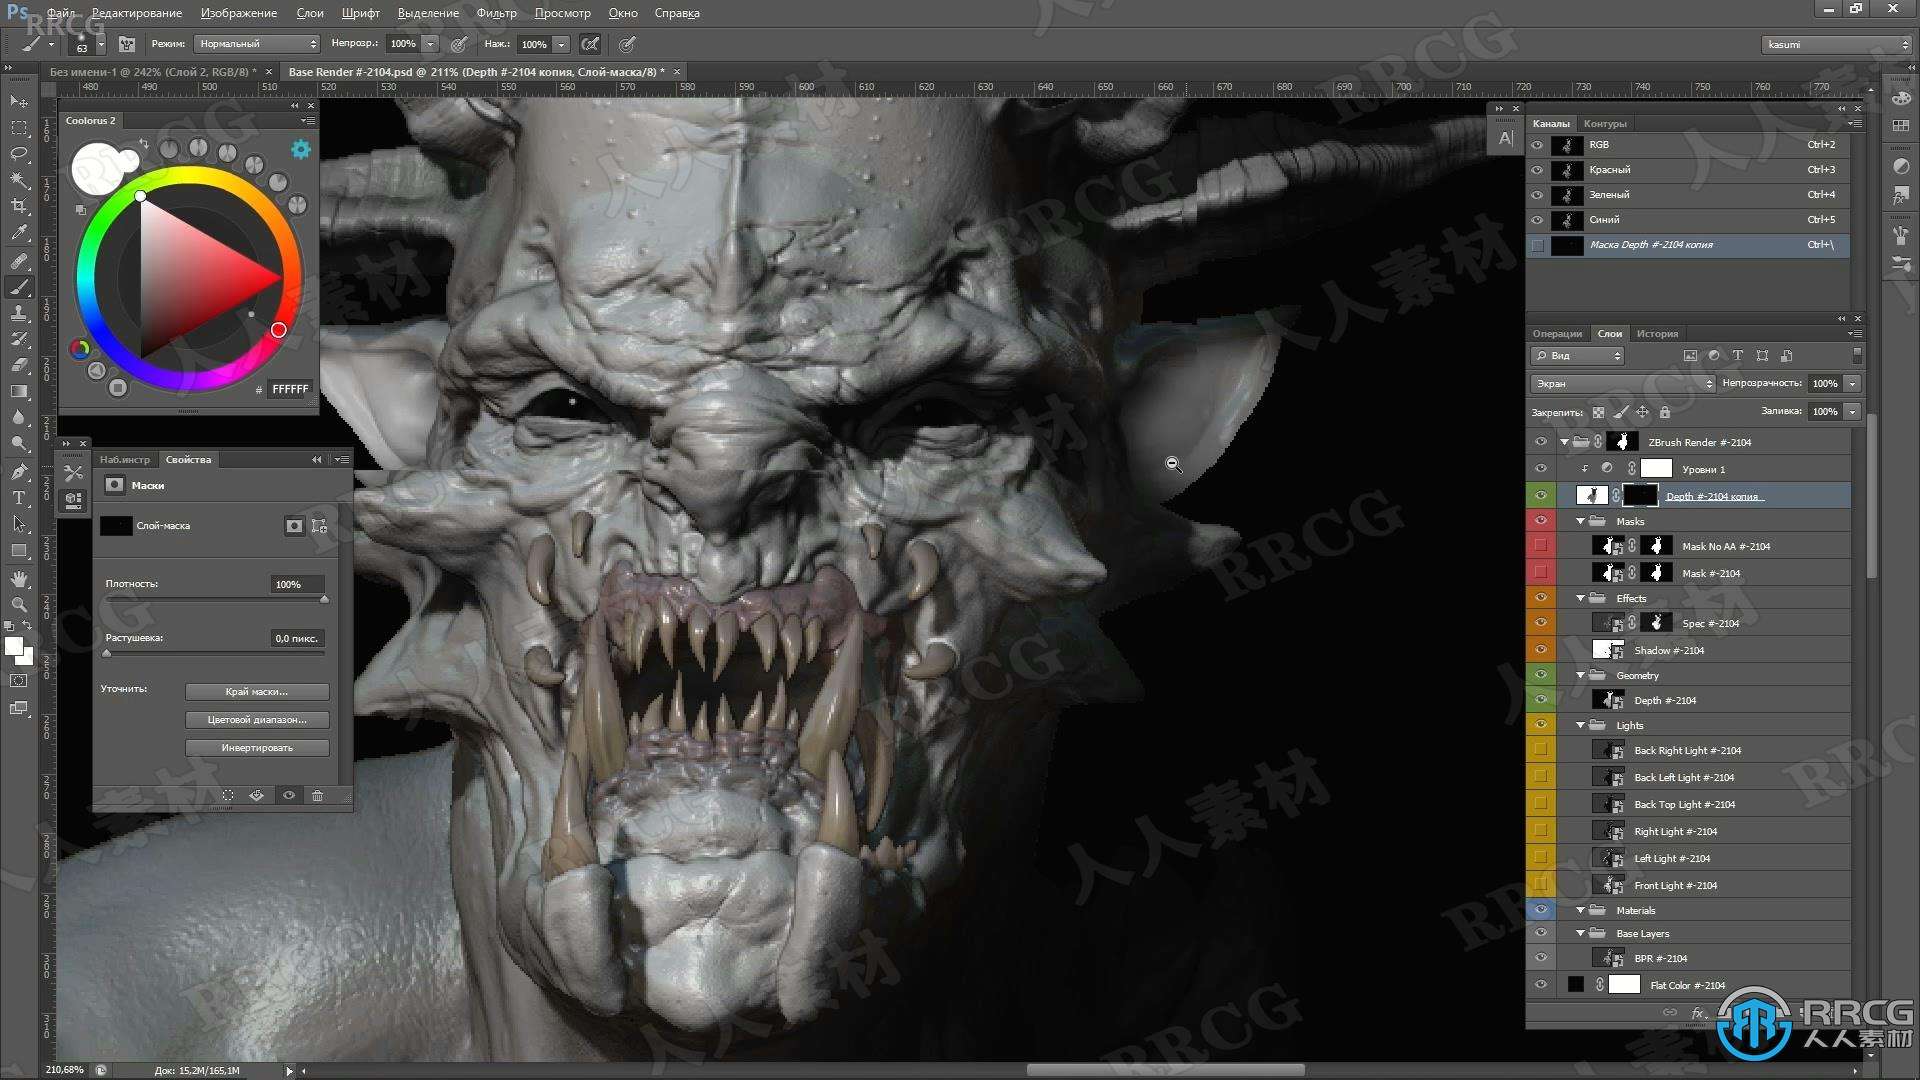Open Заливка fill arrow in Layers
Viewport: 1920px width, 1080px height.
[x=1852, y=412]
